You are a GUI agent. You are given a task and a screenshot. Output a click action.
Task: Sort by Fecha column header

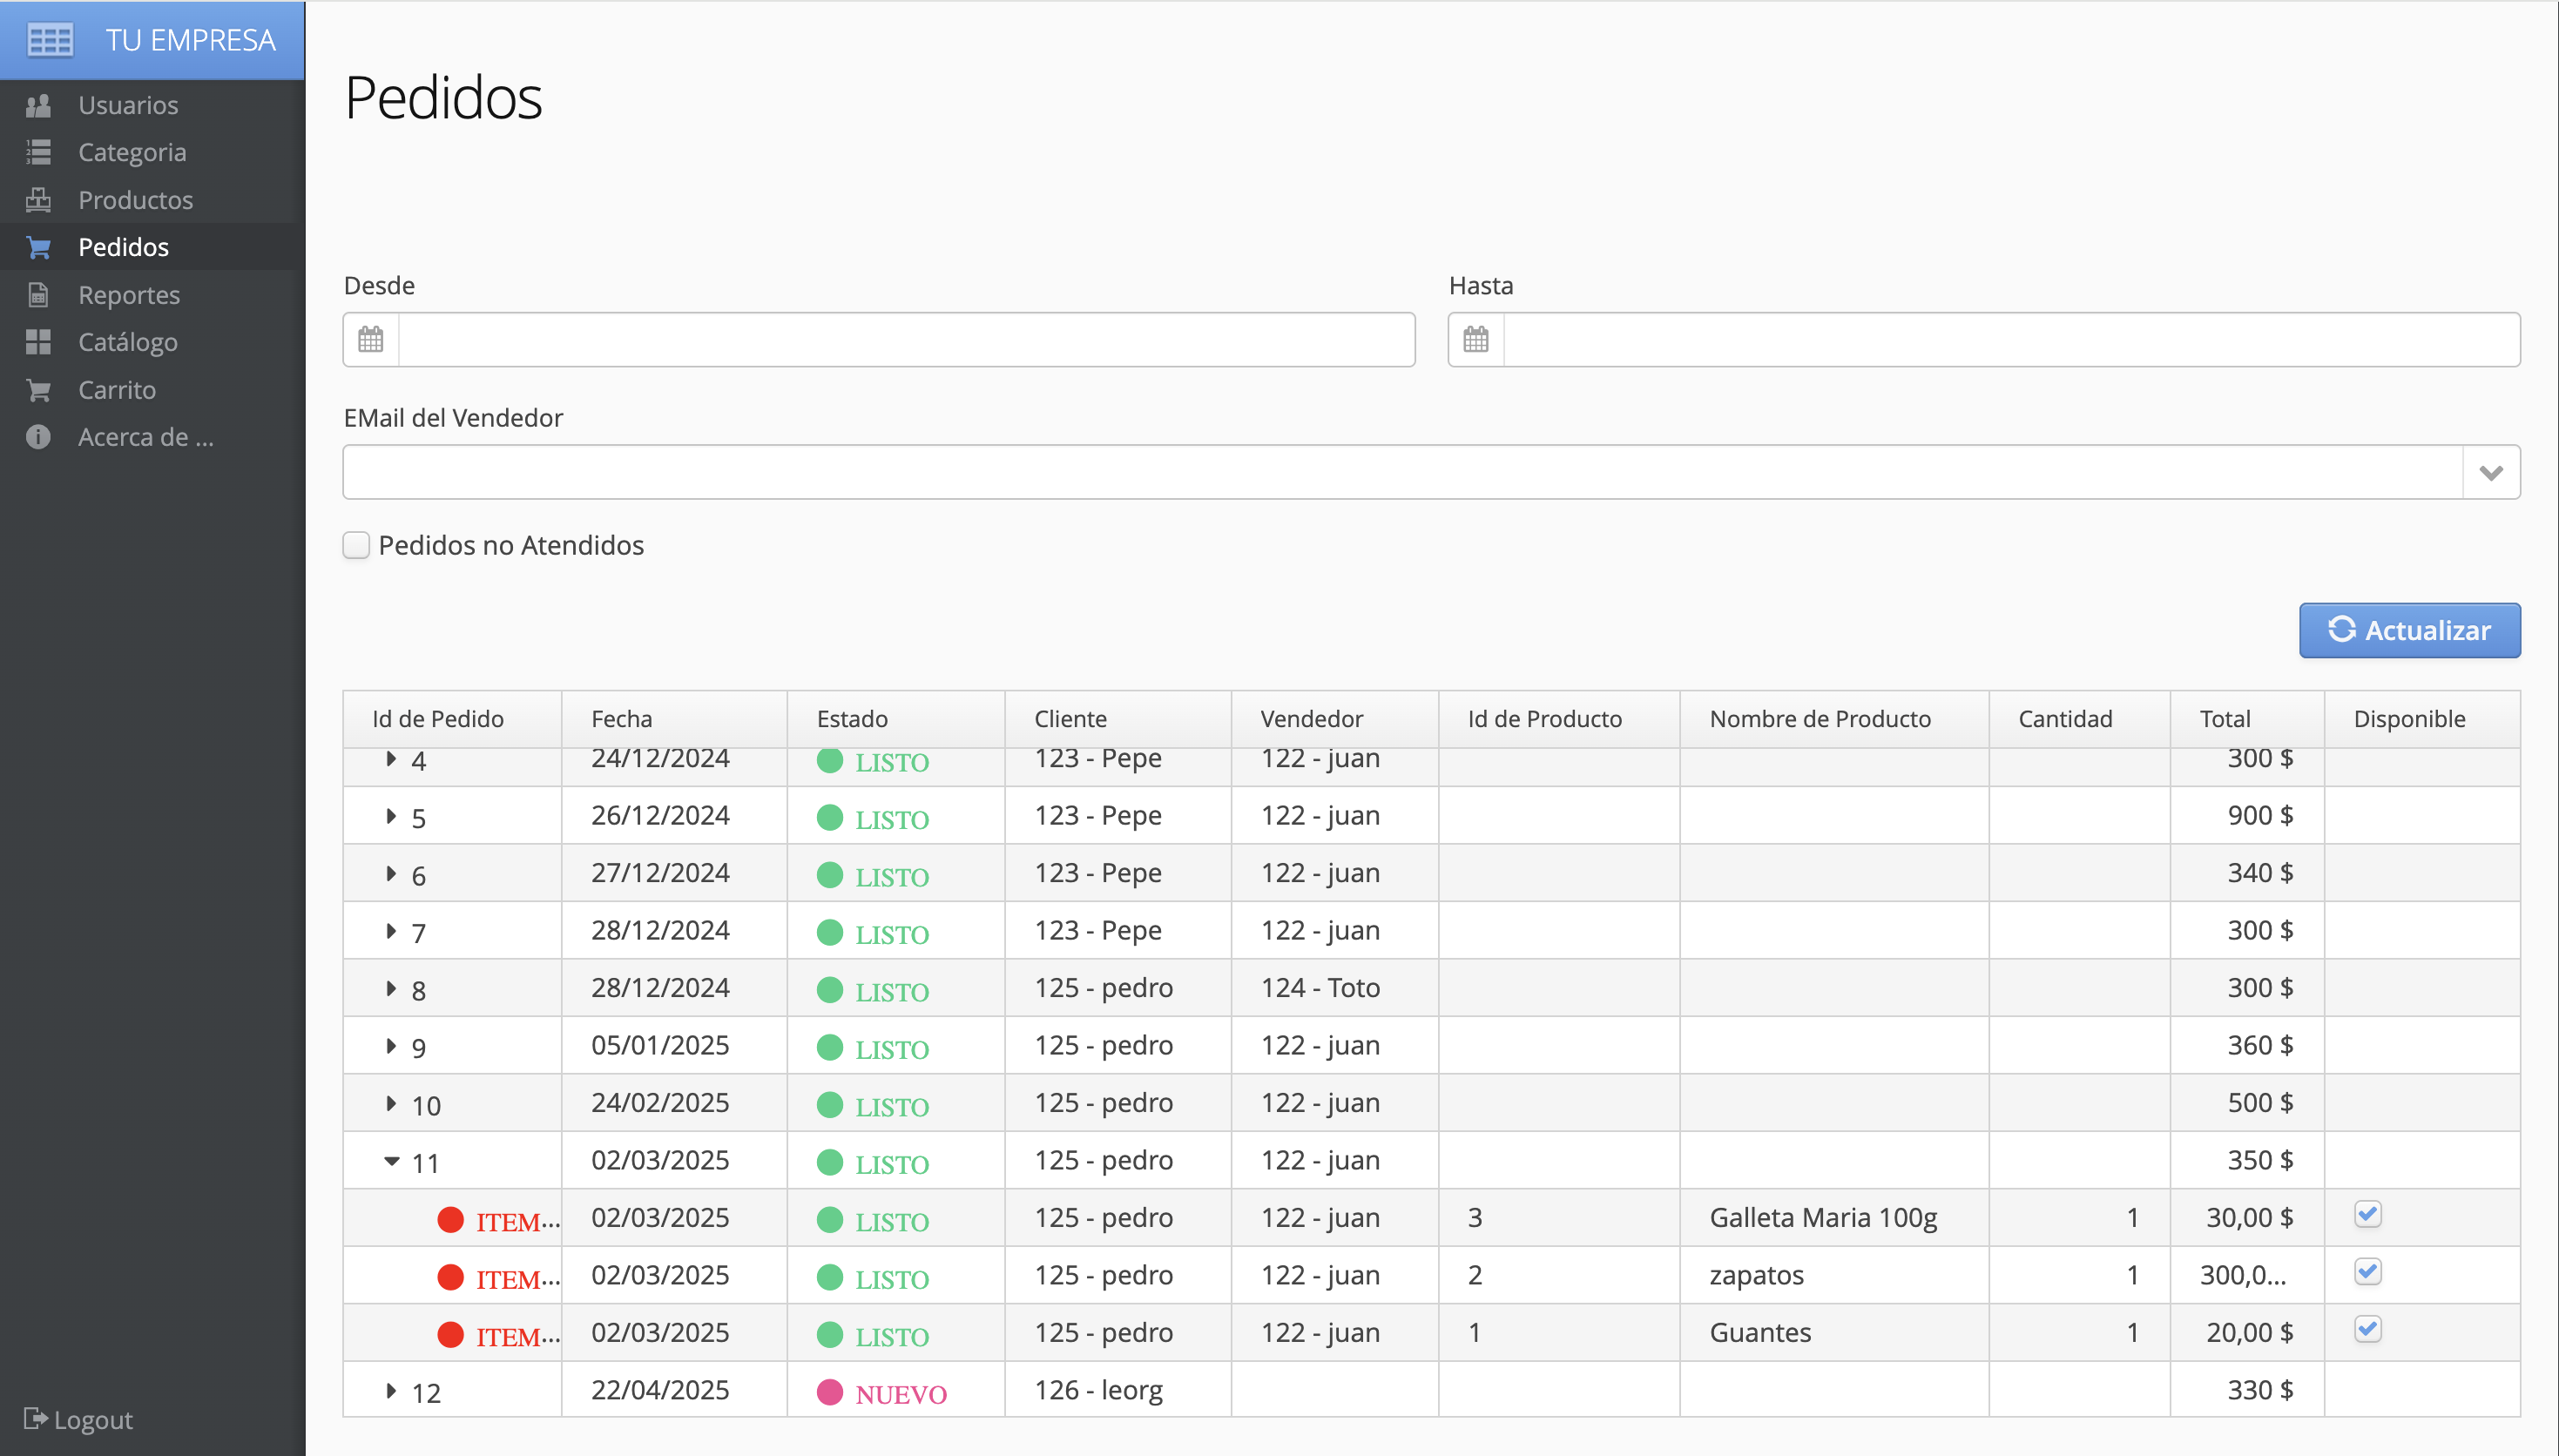coord(674,719)
